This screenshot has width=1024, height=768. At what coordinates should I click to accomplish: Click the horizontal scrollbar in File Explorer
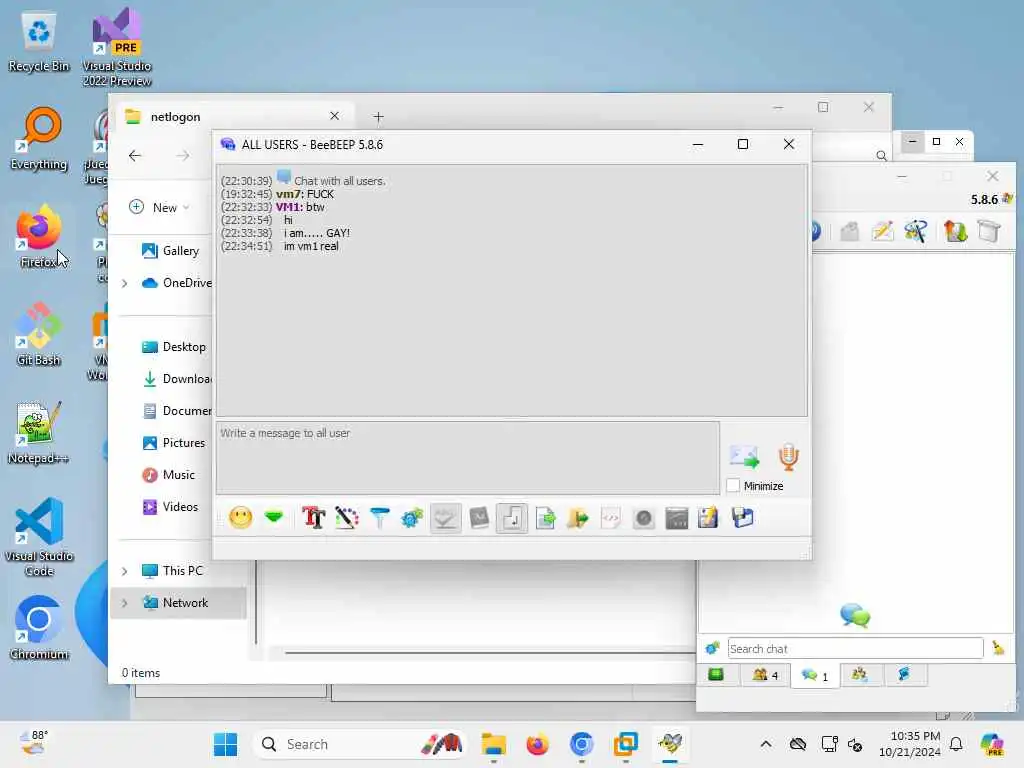click(490, 652)
